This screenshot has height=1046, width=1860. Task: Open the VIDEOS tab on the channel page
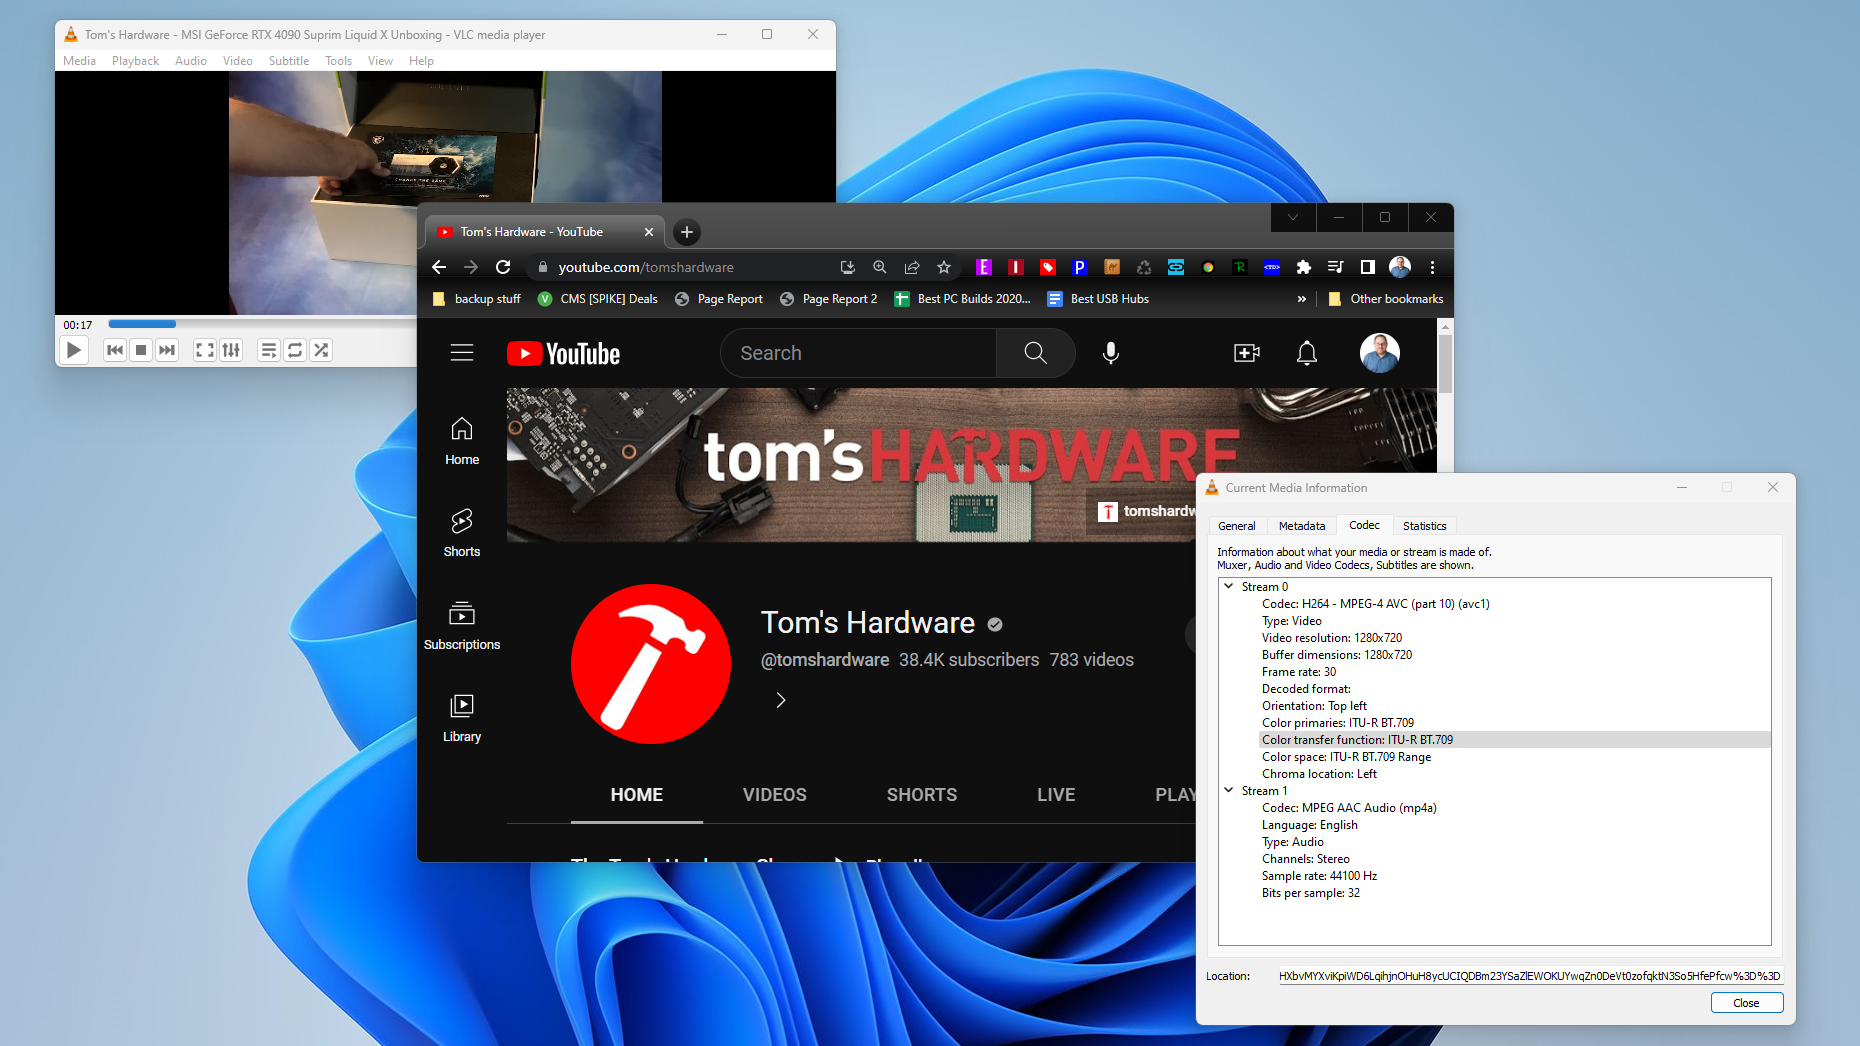click(x=774, y=794)
